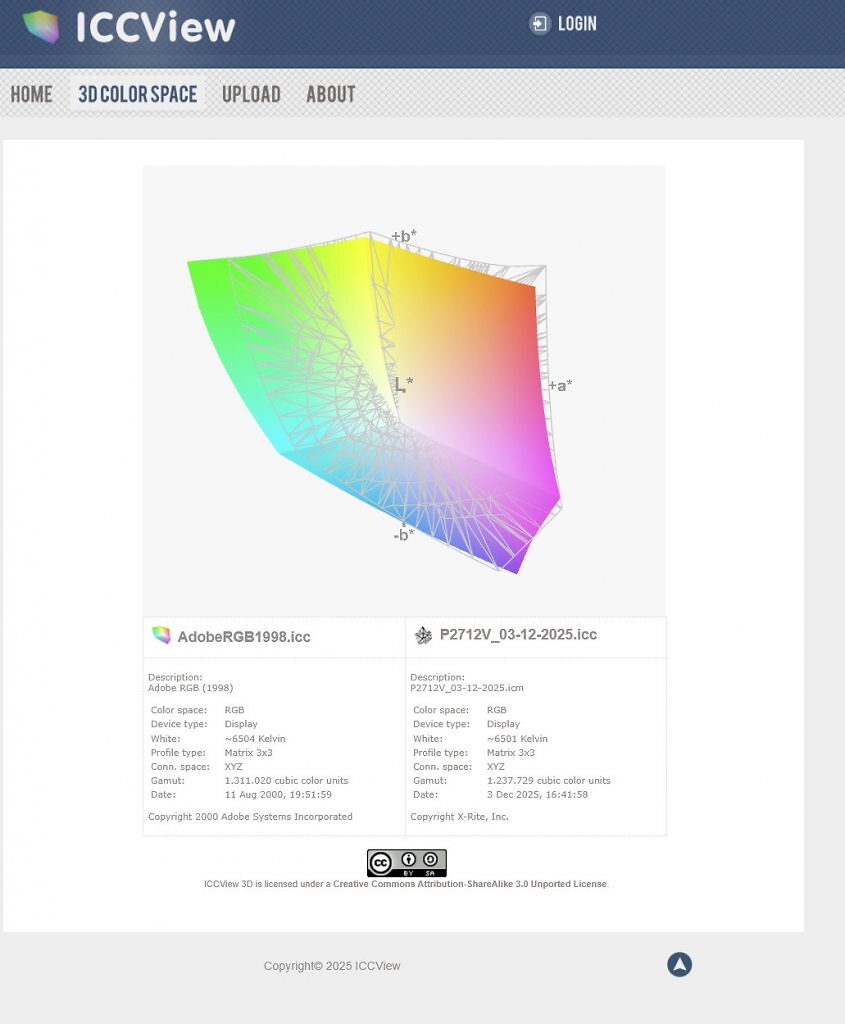The height and width of the screenshot is (1024, 845).
Task: Click the 3D color space gamut viewer
Action: click(404, 391)
